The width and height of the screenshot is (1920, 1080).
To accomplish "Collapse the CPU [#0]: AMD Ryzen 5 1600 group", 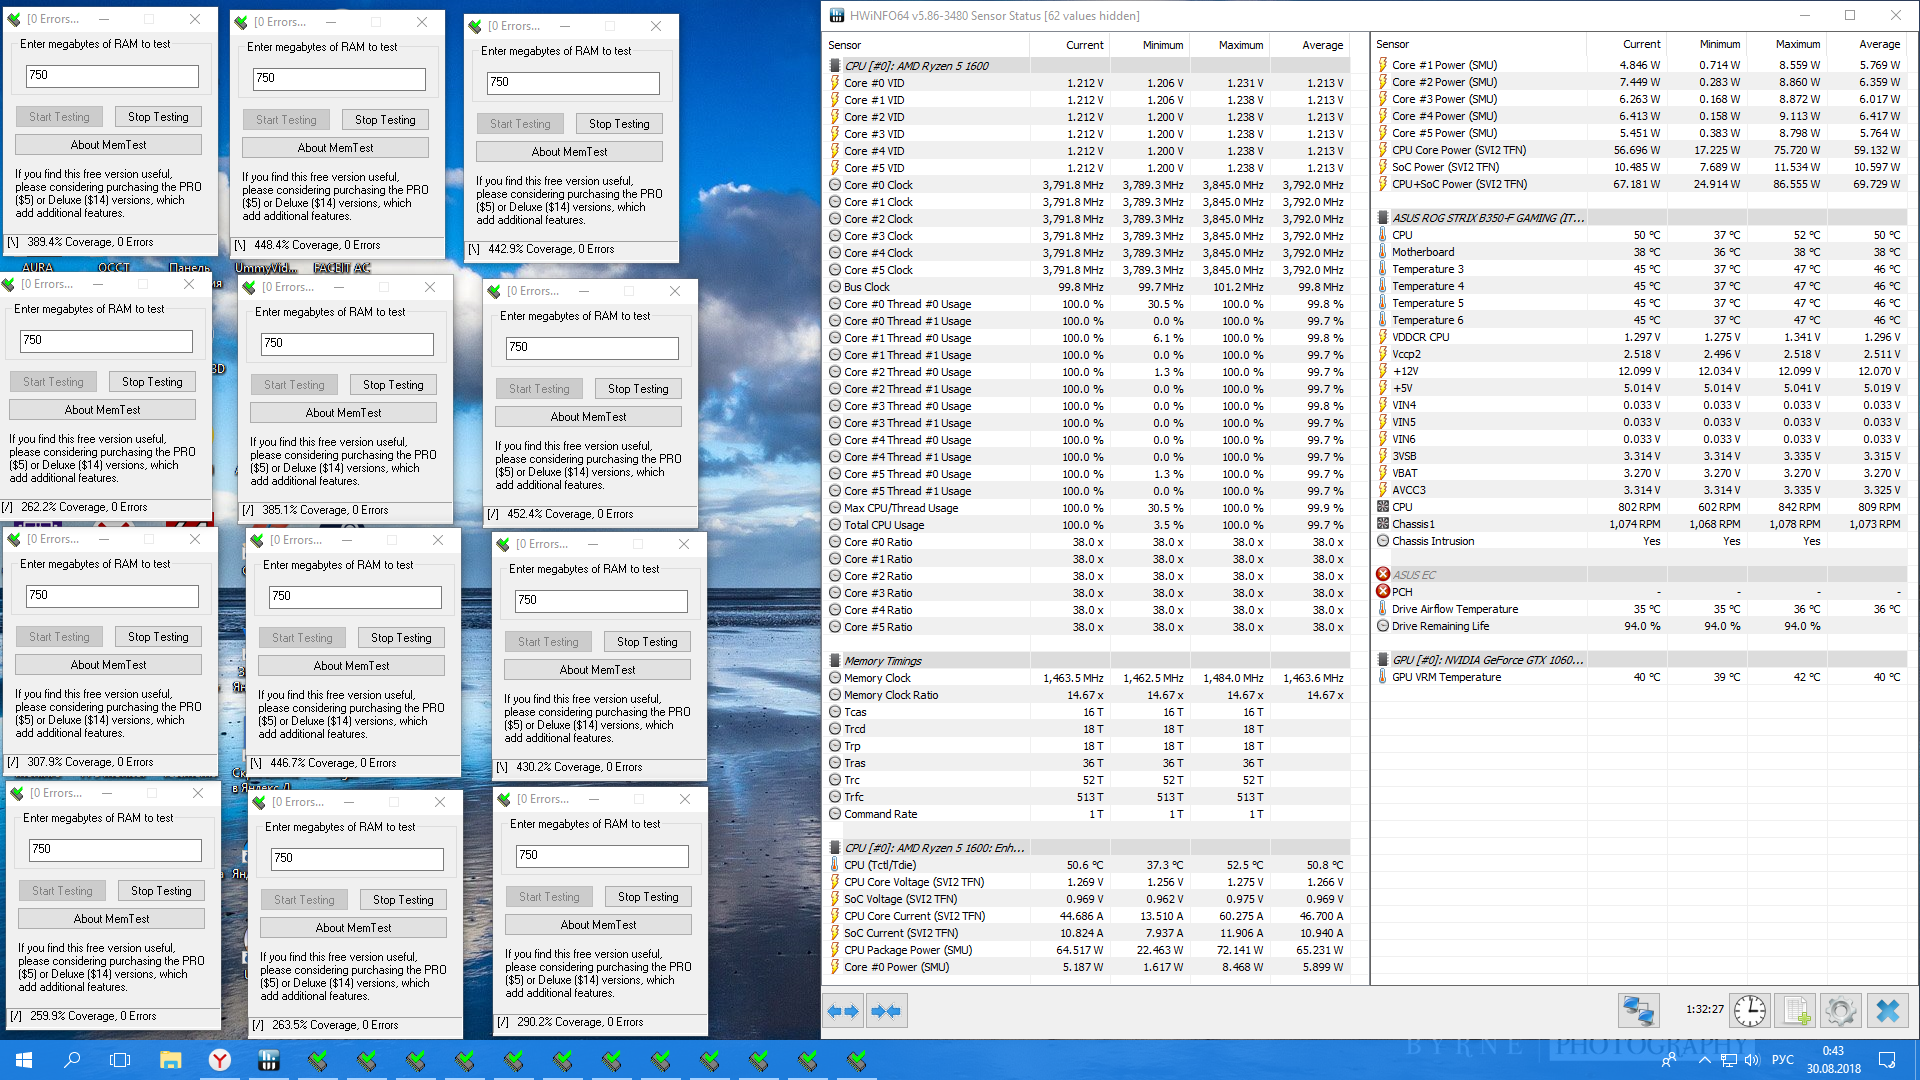I will click(x=915, y=66).
